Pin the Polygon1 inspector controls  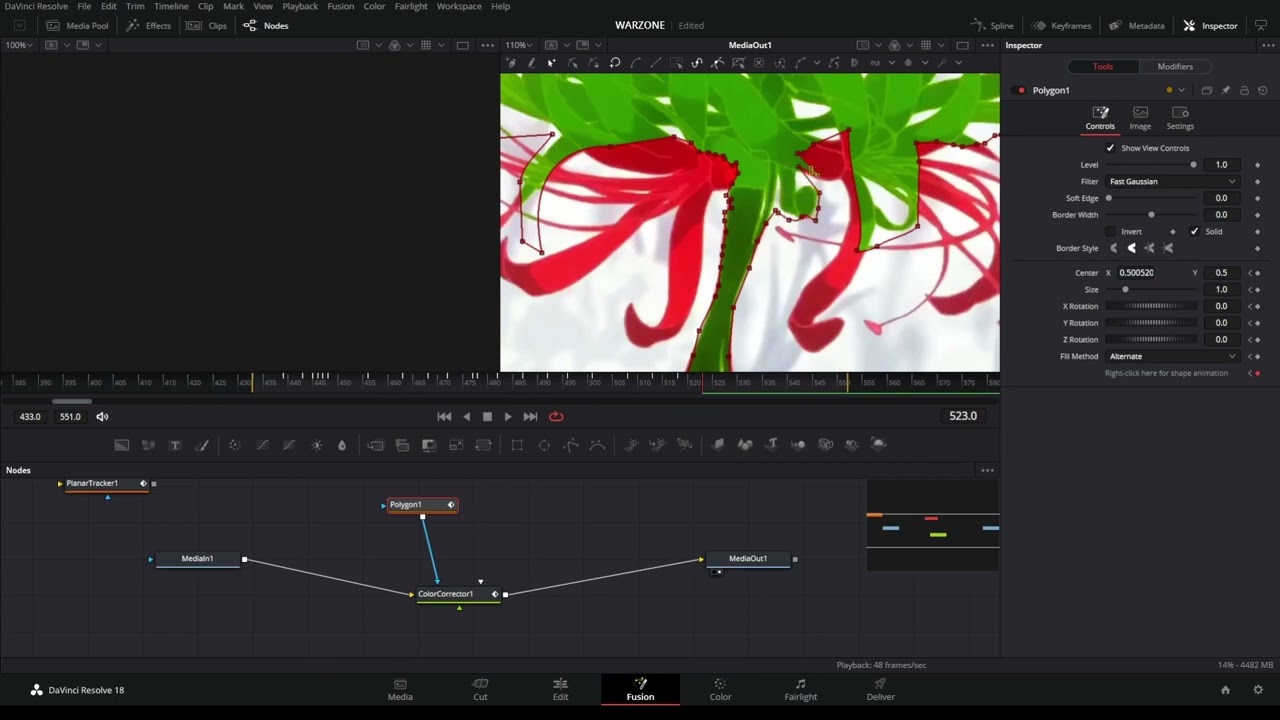(x=1226, y=90)
